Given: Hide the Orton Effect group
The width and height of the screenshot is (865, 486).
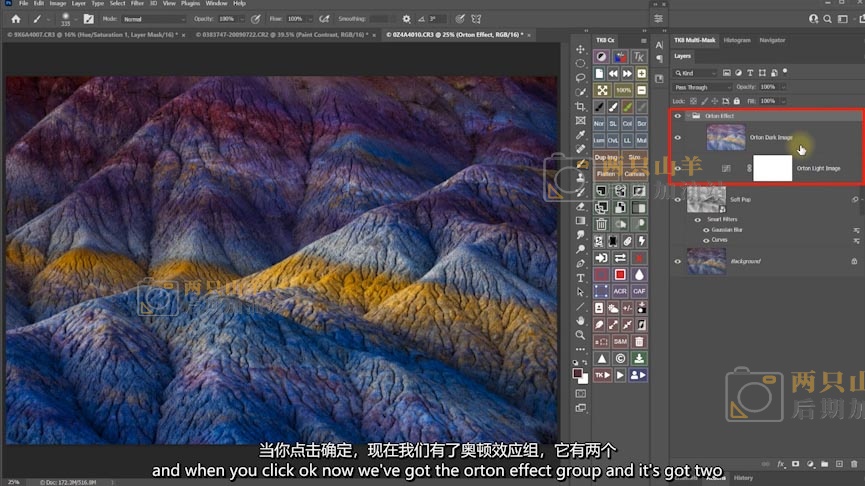Looking at the screenshot, I should click(678, 116).
